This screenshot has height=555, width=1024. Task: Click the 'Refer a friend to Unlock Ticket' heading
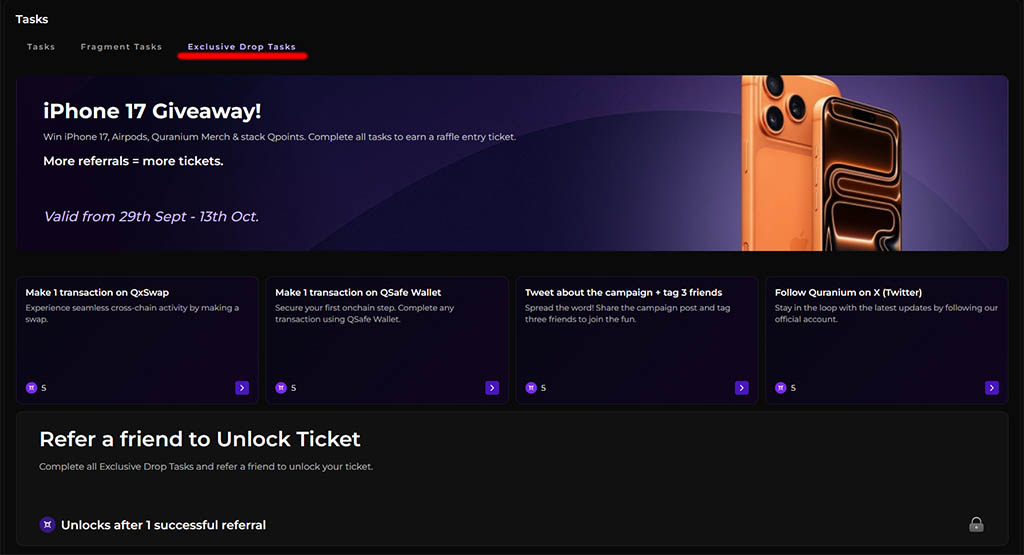[200, 439]
